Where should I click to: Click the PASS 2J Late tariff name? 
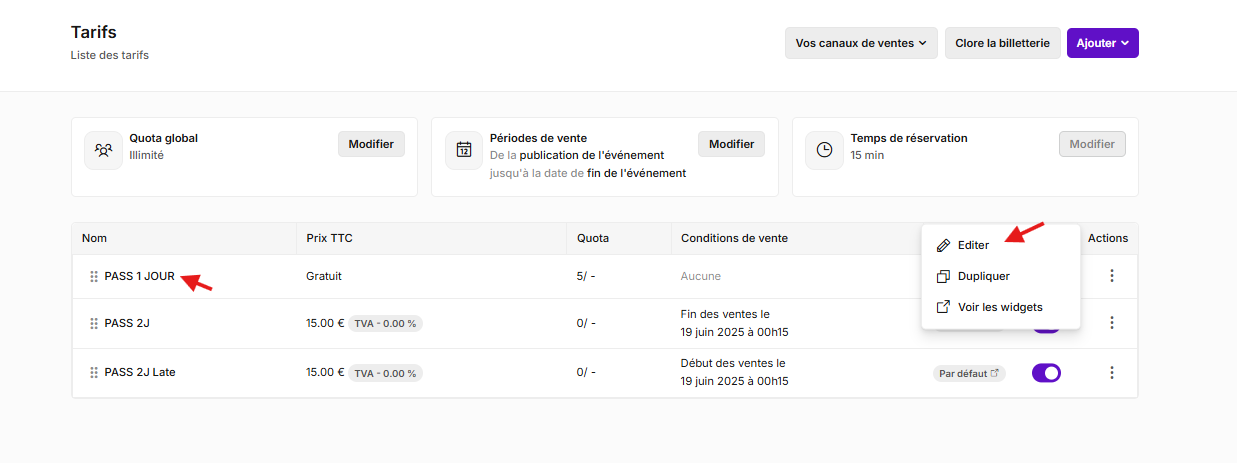point(140,372)
